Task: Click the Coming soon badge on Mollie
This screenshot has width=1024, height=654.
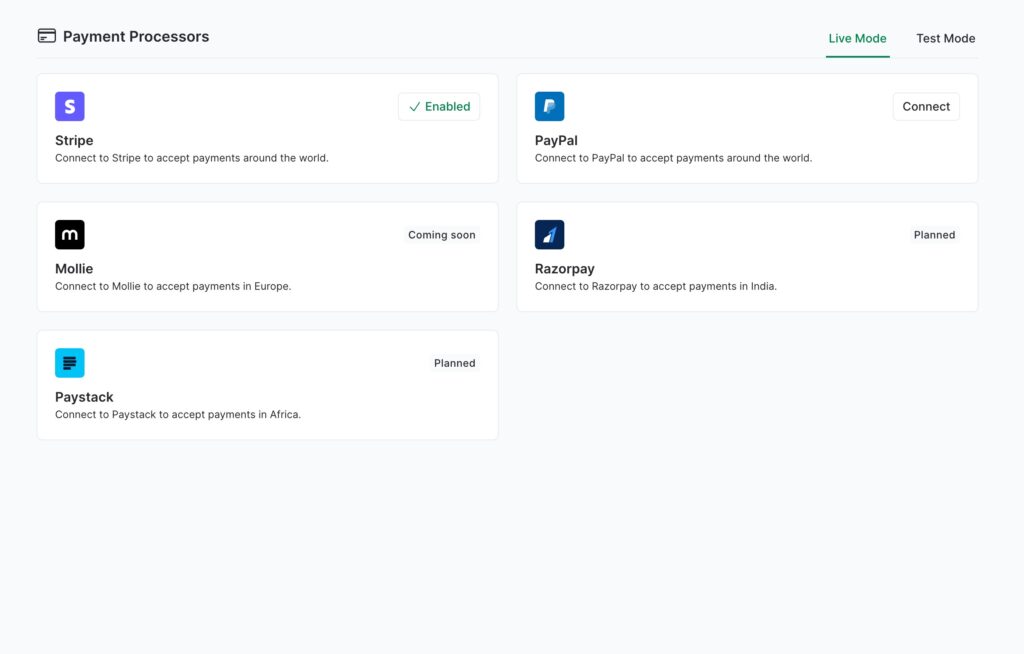Action: (441, 235)
